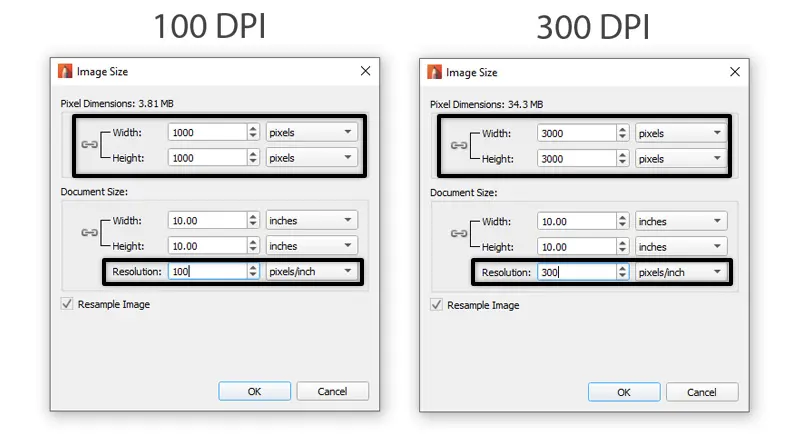Click OK in the 300 DPI dialog
The height and width of the screenshot is (436, 800).
(x=624, y=392)
